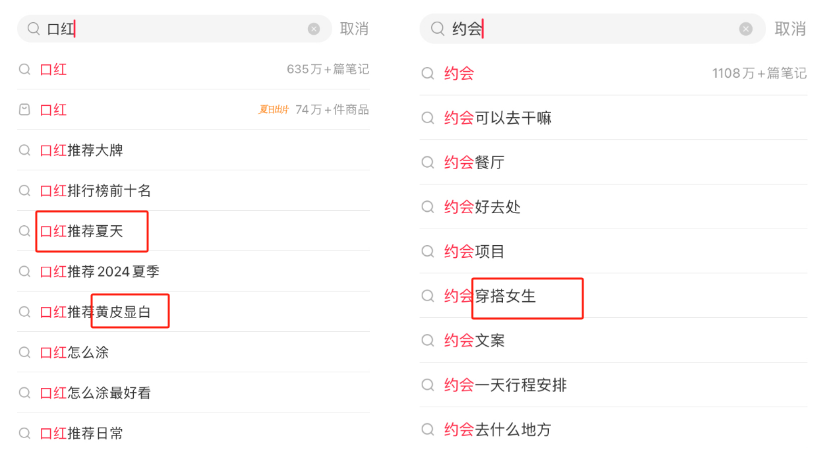Click the magnifier icon in 约会 search bar
The width and height of the screenshot is (828, 465).
(x=437, y=29)
